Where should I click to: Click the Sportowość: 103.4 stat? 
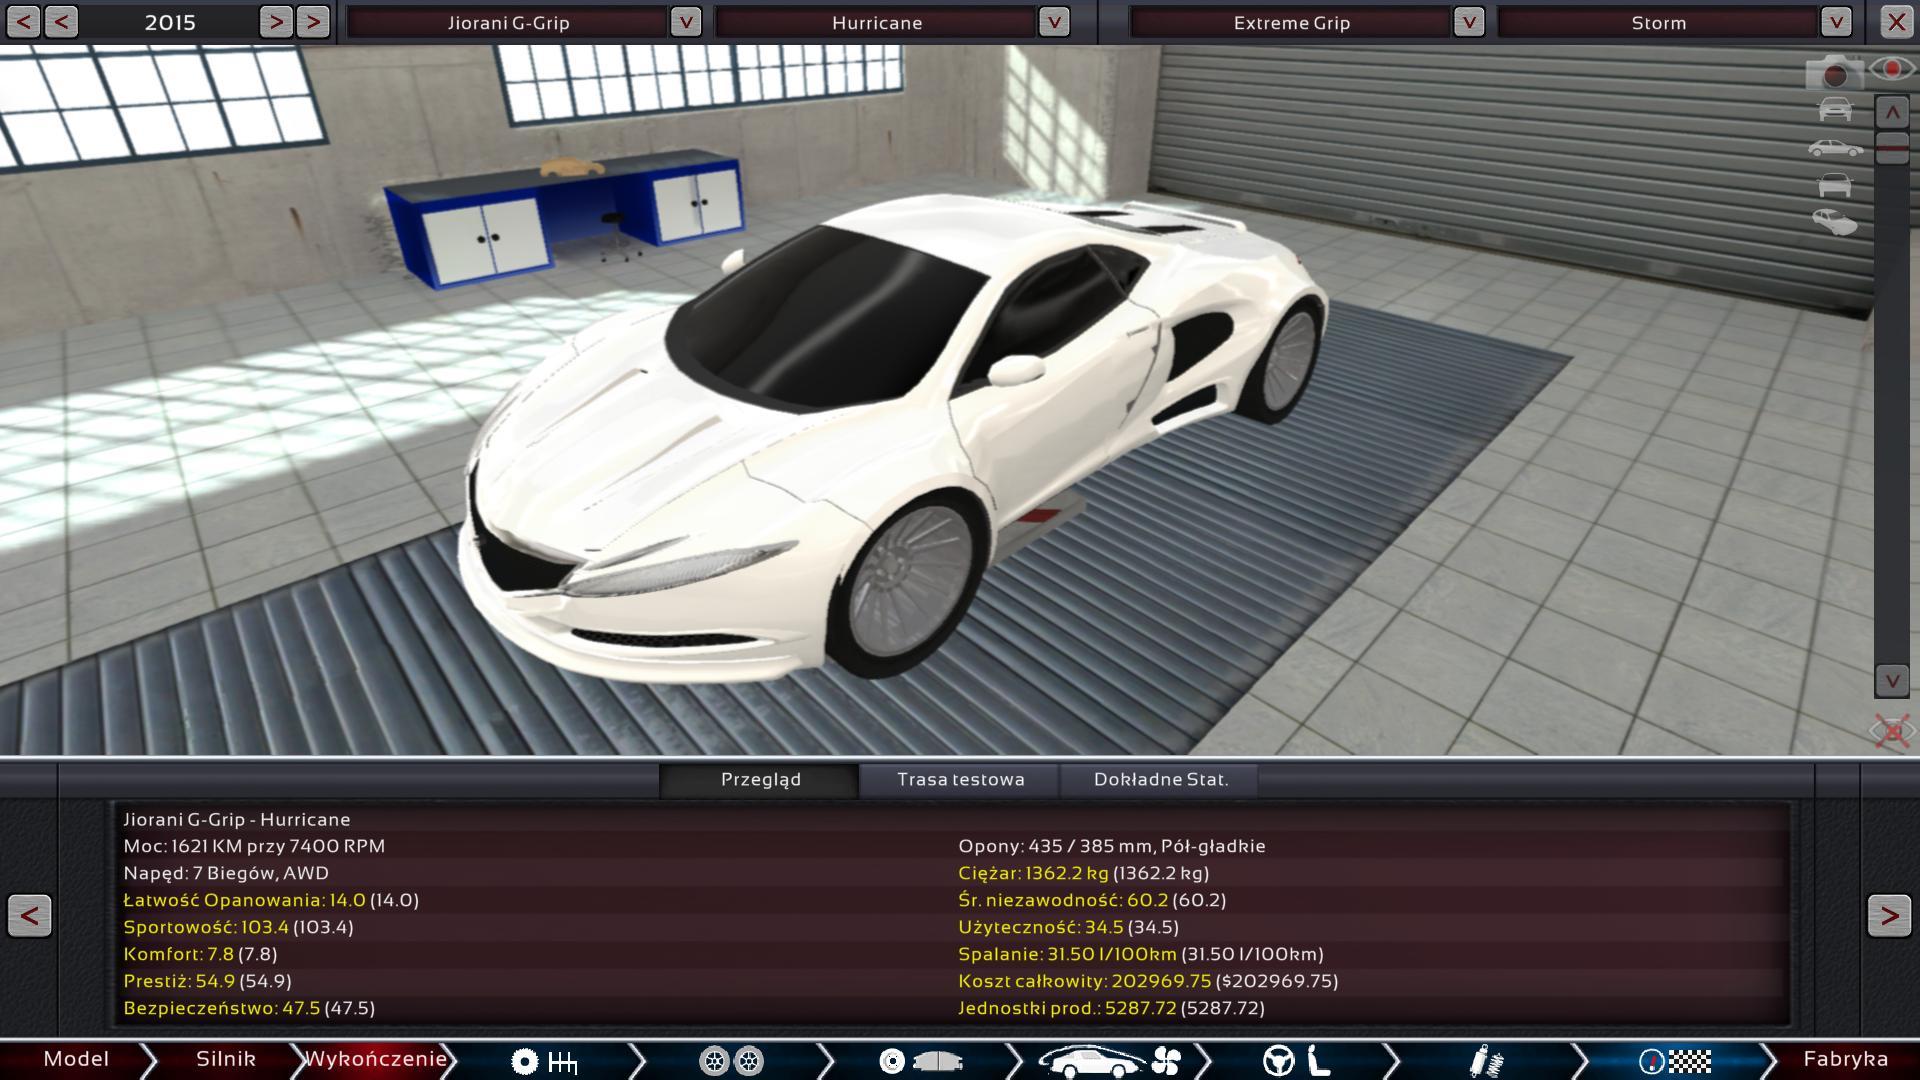(x=238, y=927)
